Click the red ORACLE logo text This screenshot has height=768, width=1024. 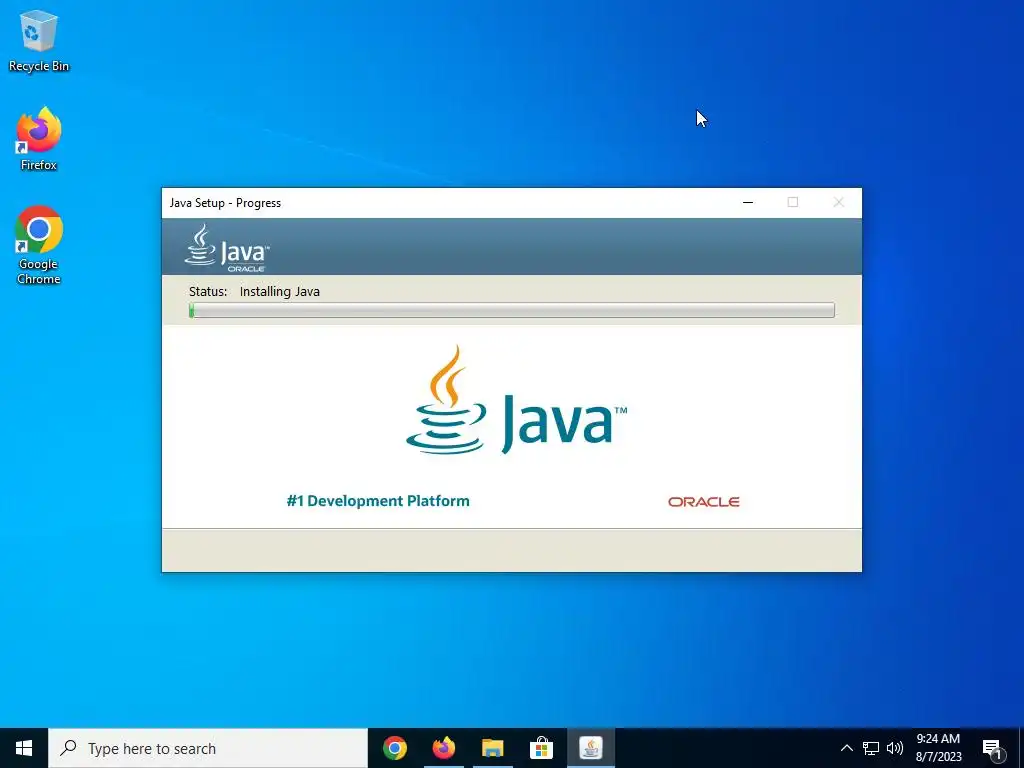tap(703, 502)
